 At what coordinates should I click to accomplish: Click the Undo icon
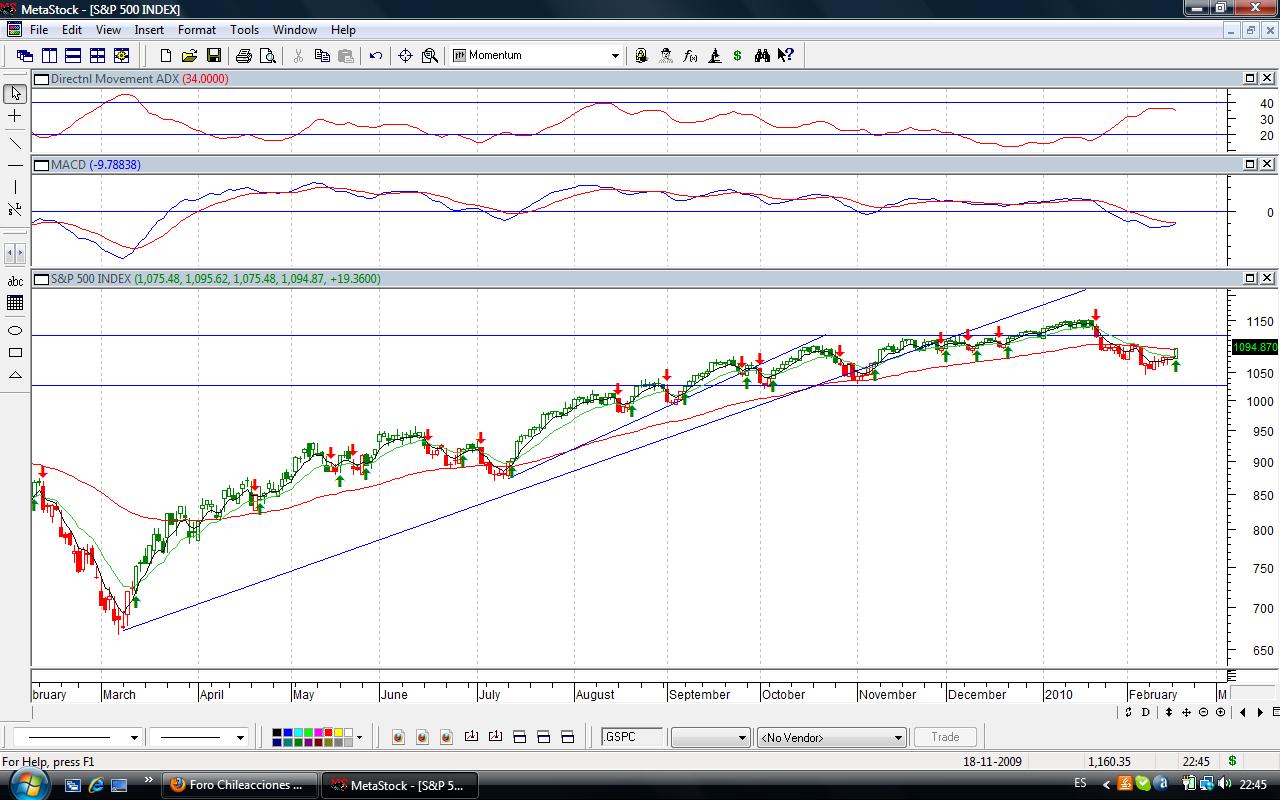click(376, 56)
